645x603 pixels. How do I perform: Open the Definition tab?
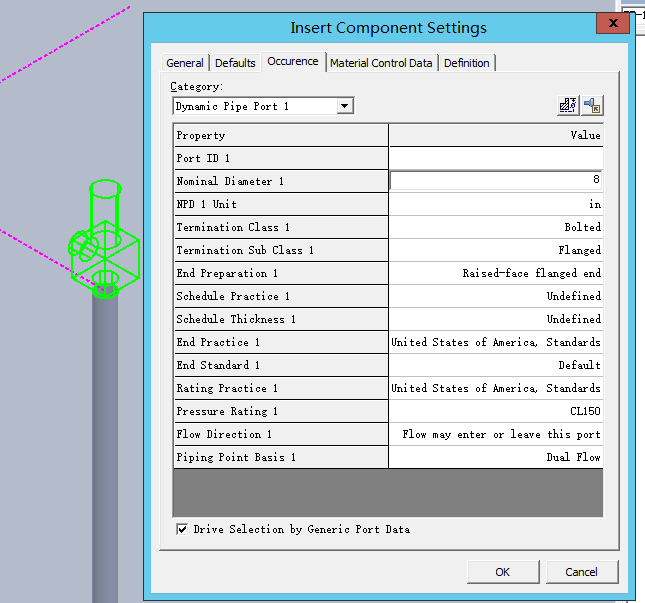pyautogui.click(x=467, y=63)
